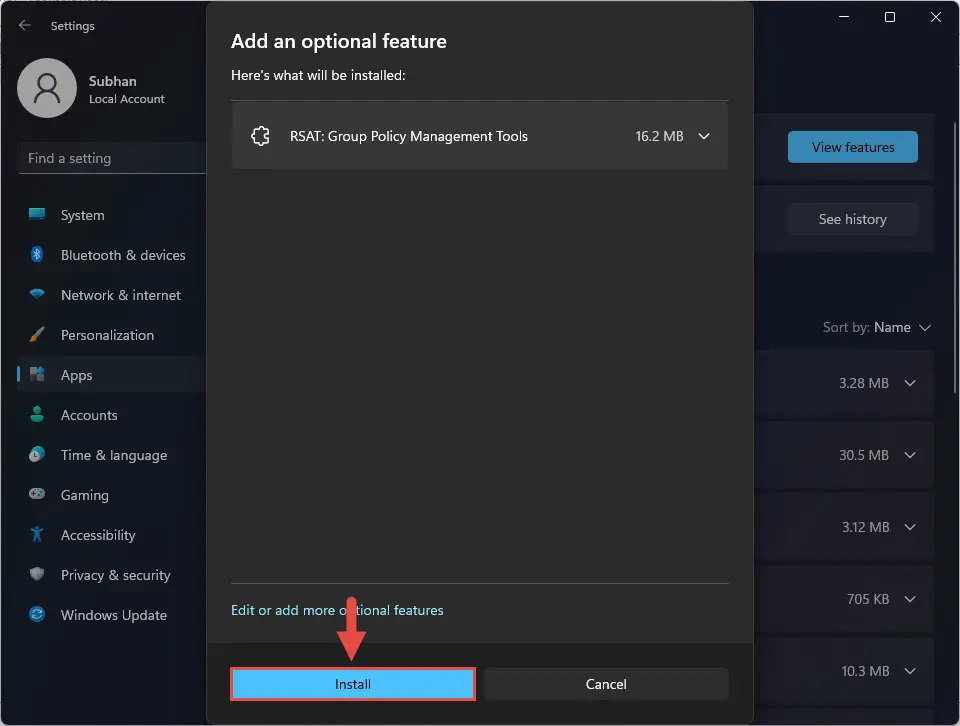This screenshot has height=726, width=960.
Task: Expand the 705 KB feature row
Action: [910, 599]
